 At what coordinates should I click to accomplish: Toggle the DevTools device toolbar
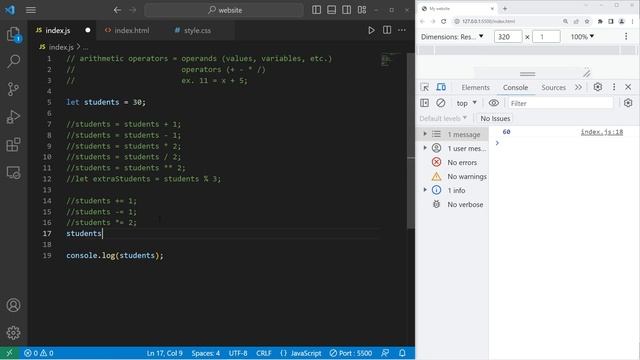[x=441, y=87]
